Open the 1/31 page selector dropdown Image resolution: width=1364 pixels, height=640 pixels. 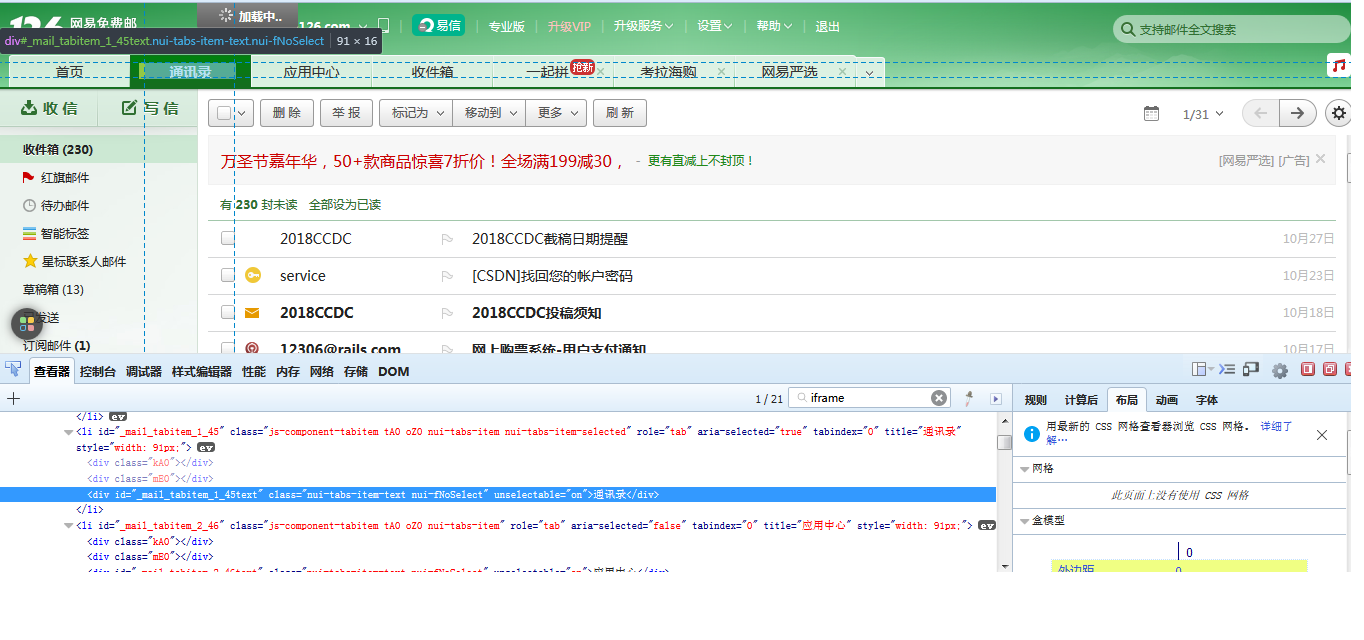[x=1203, y=114]
